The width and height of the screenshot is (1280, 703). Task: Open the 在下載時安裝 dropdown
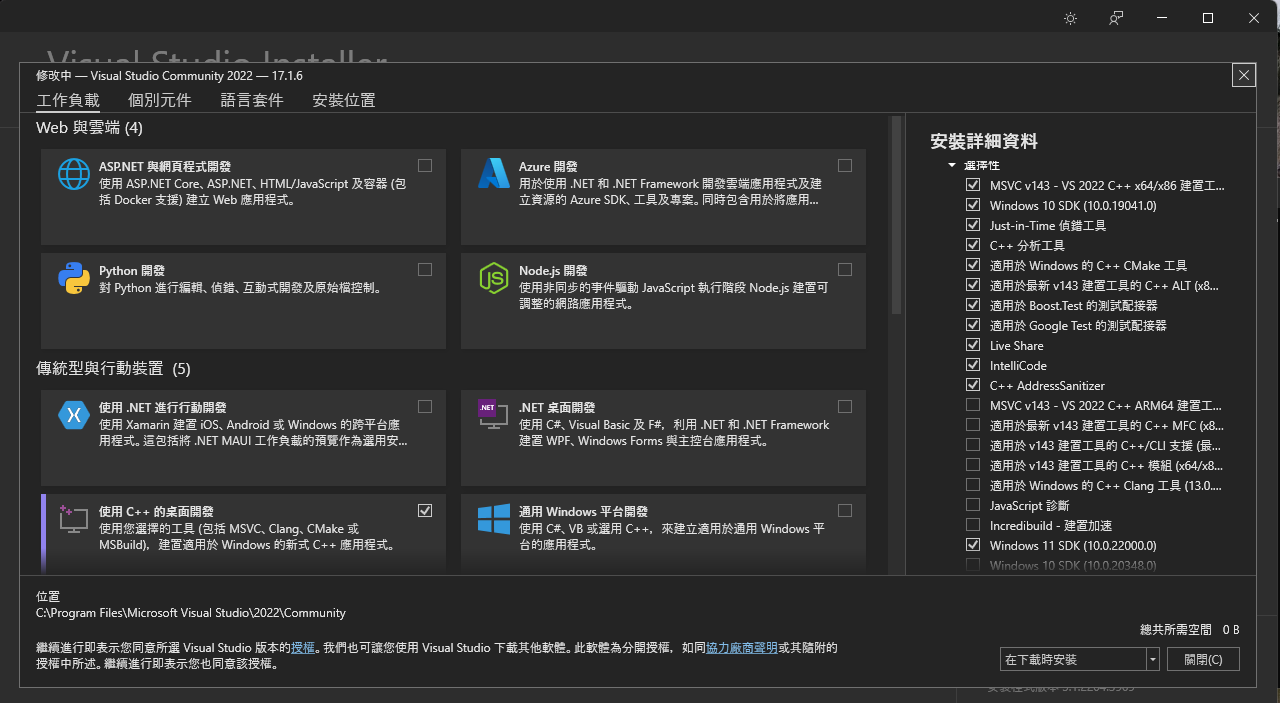1153,659
